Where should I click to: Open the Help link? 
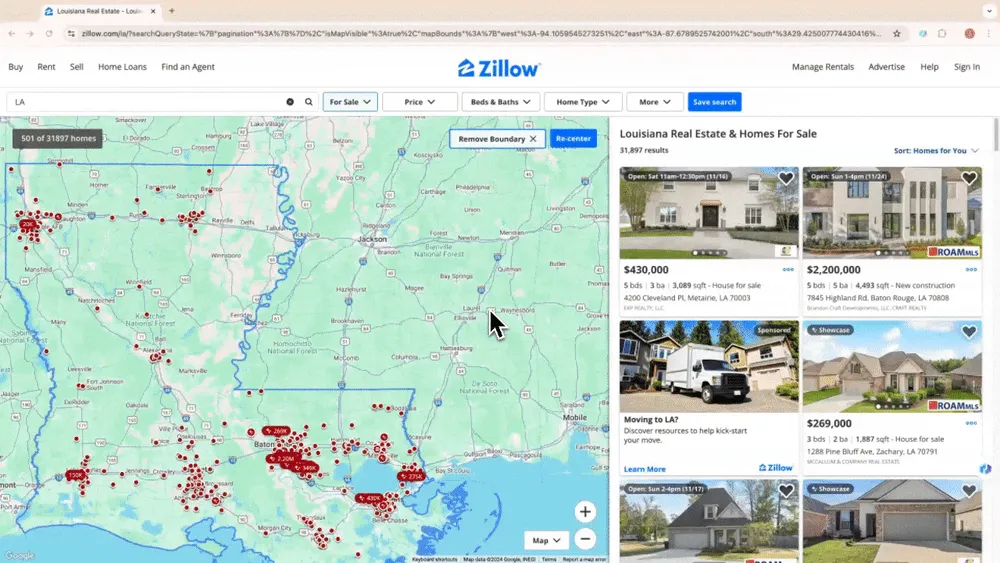[x=929, y=67]
